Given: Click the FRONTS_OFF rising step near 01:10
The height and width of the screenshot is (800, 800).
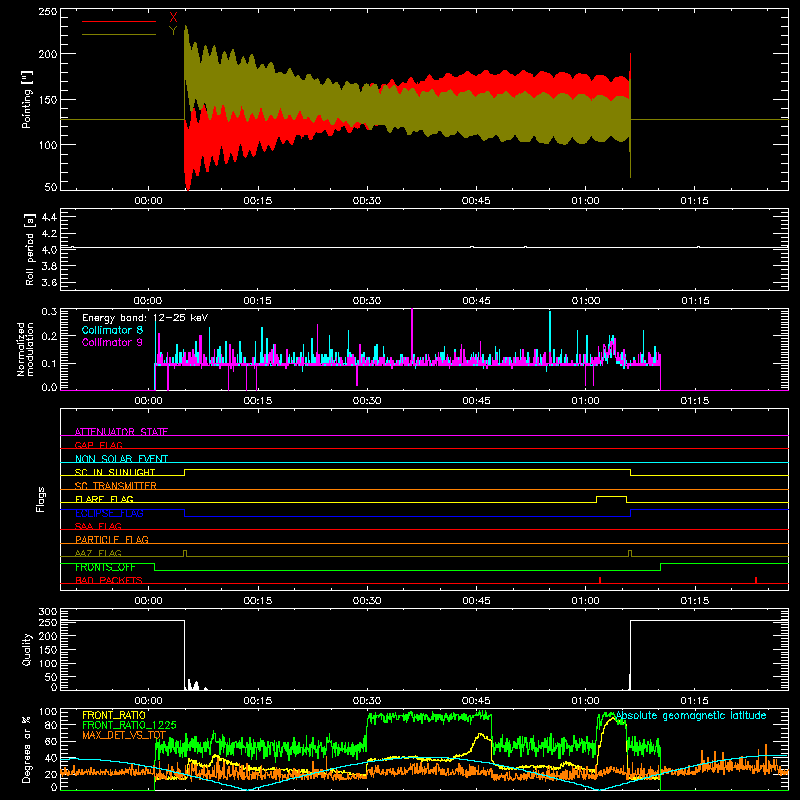Looking at the screenshot, I should click(x=661, y=567).
